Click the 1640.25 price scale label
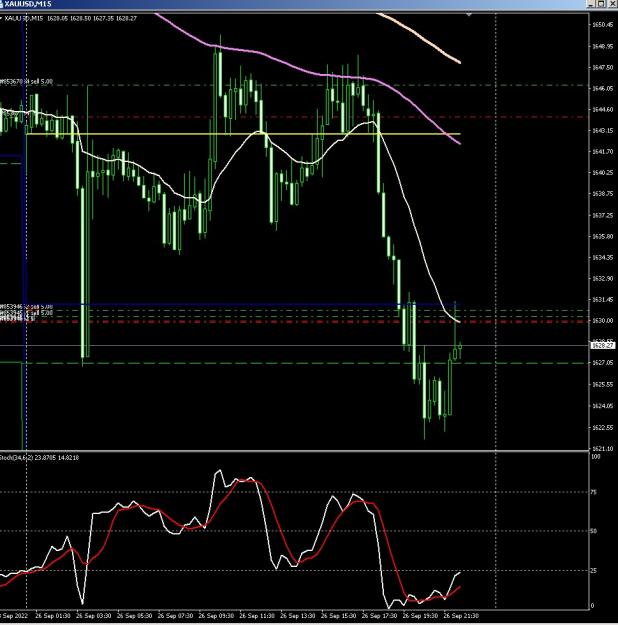 (602, 173)
